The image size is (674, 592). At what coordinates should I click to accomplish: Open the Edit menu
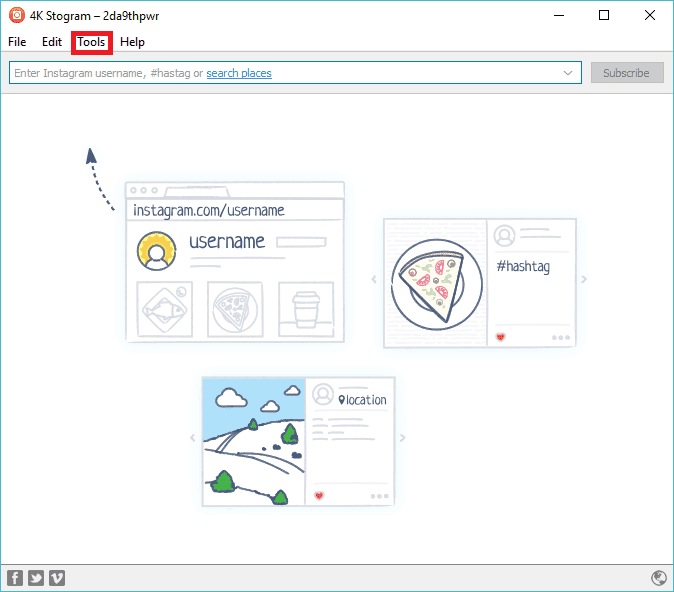click(x=52, y=42)
